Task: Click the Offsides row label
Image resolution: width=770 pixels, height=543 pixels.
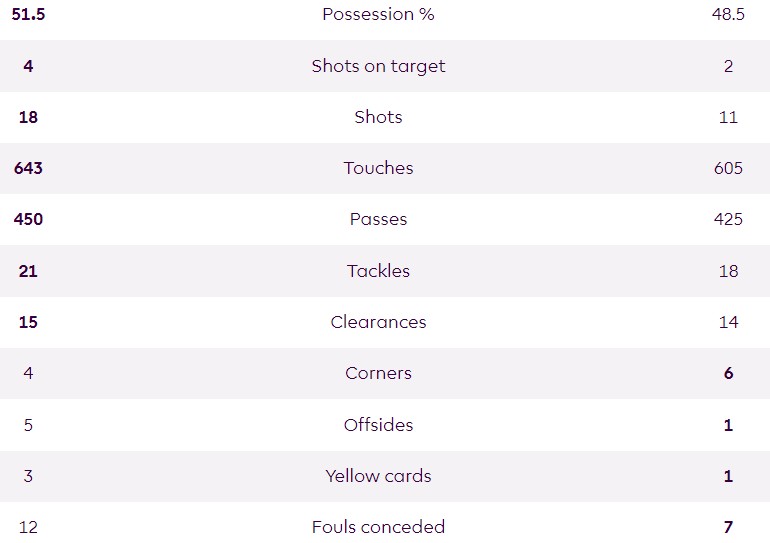Action: click(x=378, y=425)
